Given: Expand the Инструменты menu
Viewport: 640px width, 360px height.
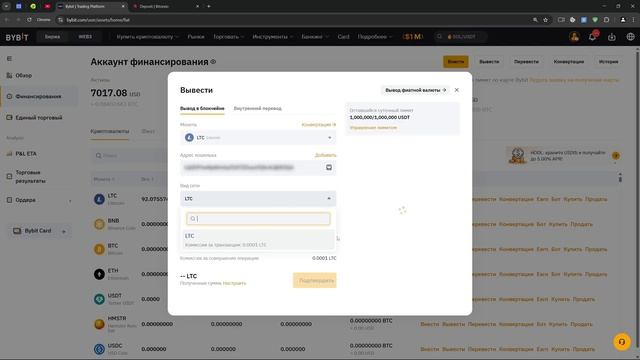Looking at the screenshot, I should [x=272, y=37].
